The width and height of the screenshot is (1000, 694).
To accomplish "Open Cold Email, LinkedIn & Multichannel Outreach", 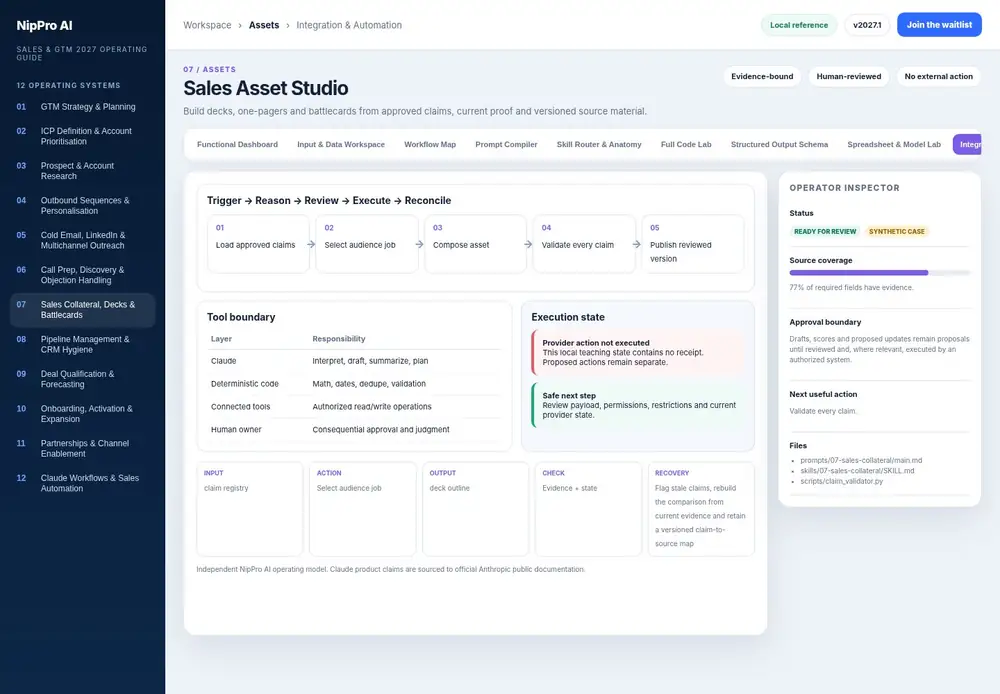I will pyautogui.click(x=82, y=240).
